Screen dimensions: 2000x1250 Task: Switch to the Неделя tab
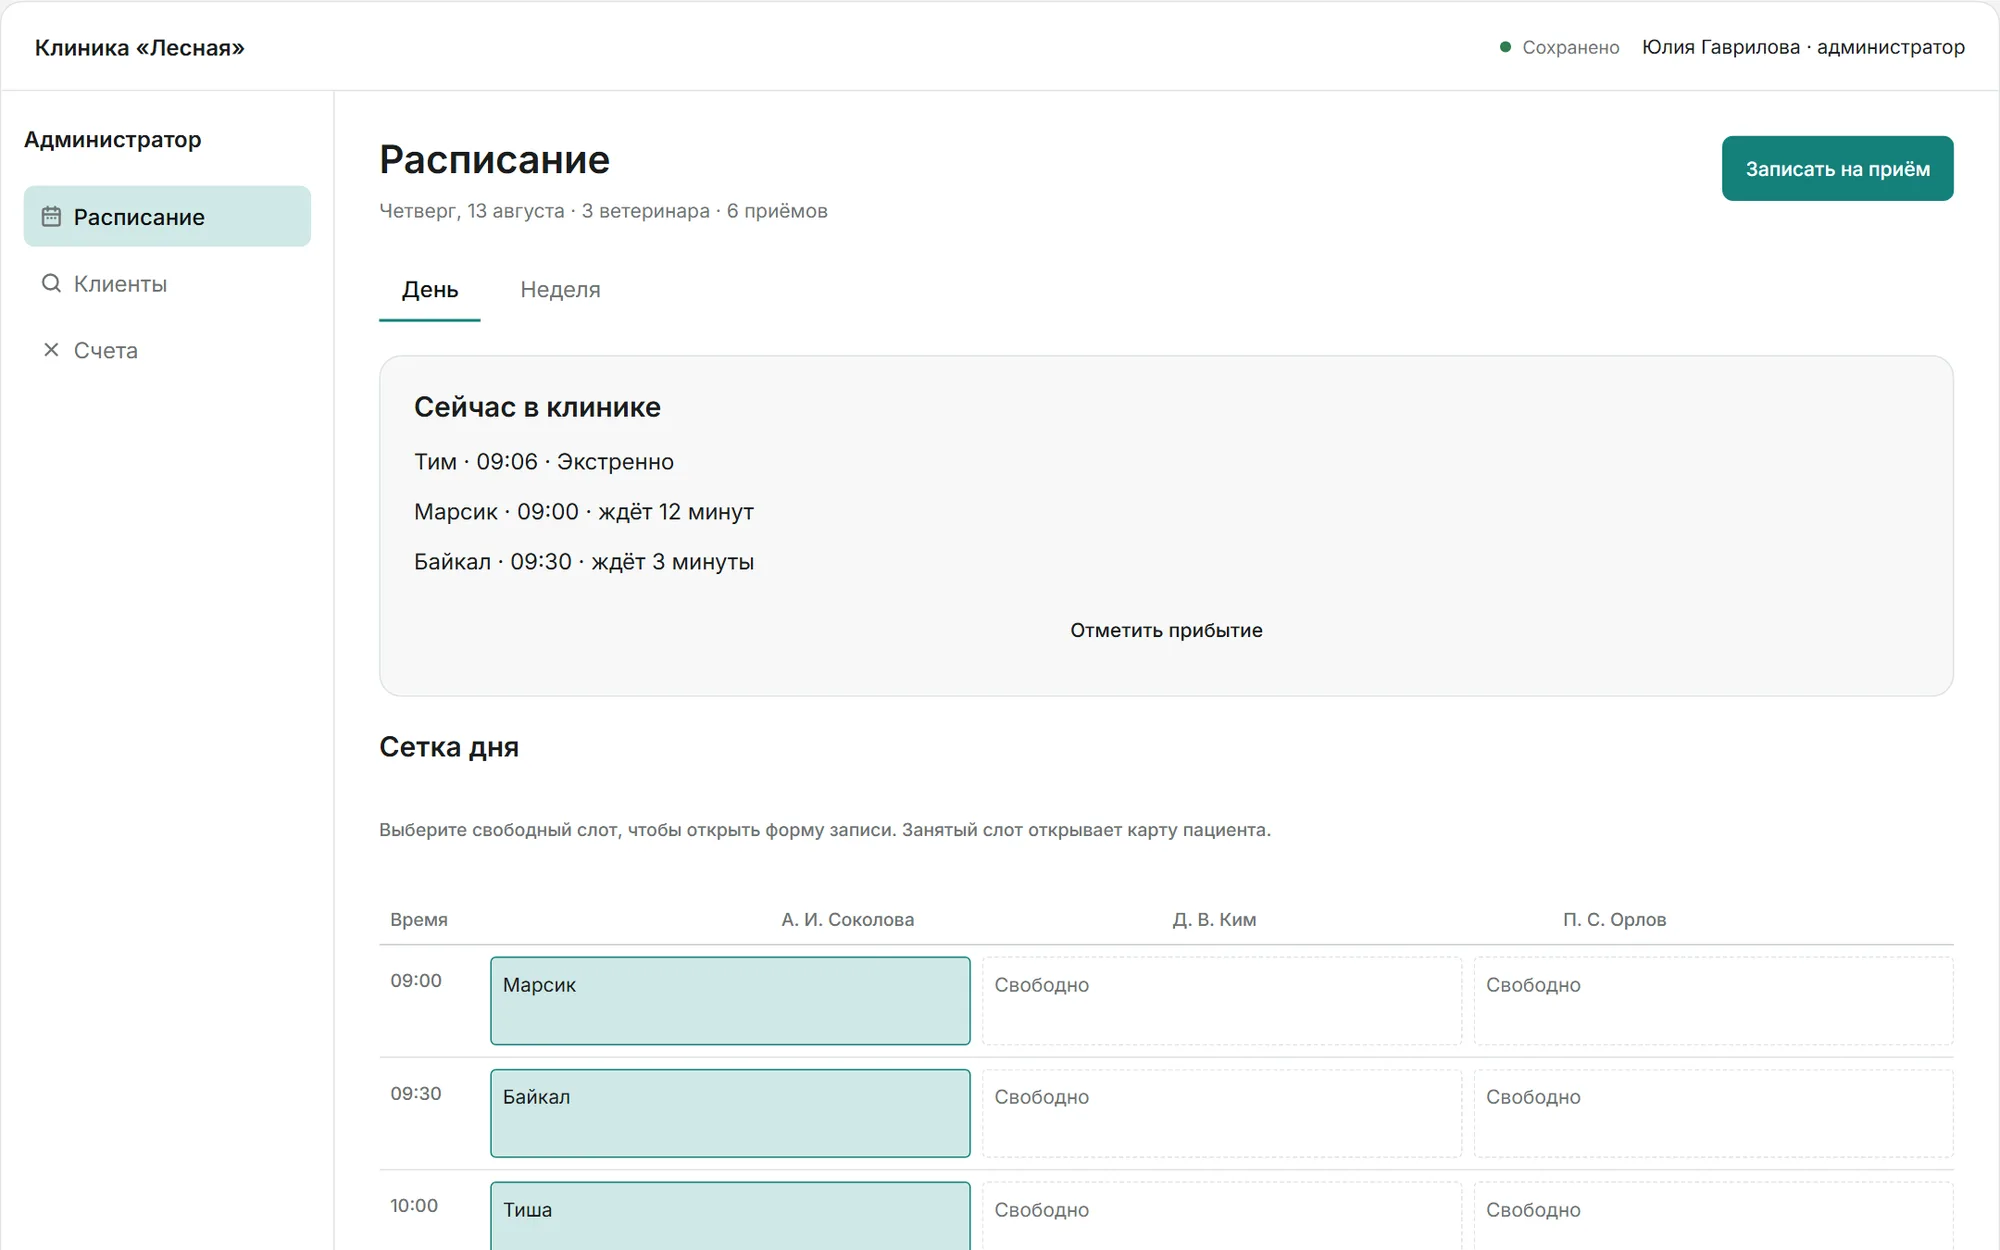[560, 290]
